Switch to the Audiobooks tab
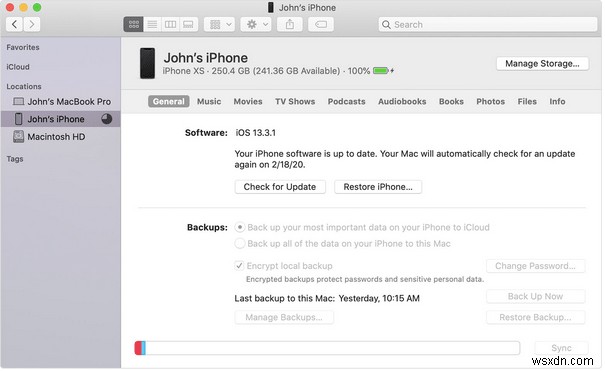Viewport: 605px width, 371px height. pos(402,101)
